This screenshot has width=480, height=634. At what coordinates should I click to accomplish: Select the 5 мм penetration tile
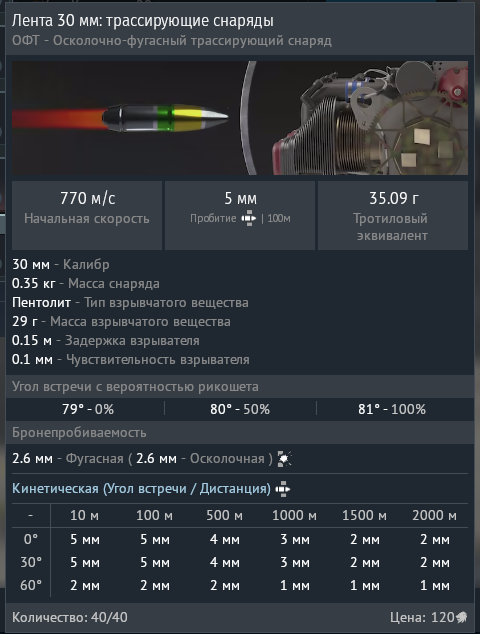[x=240, y=215]
